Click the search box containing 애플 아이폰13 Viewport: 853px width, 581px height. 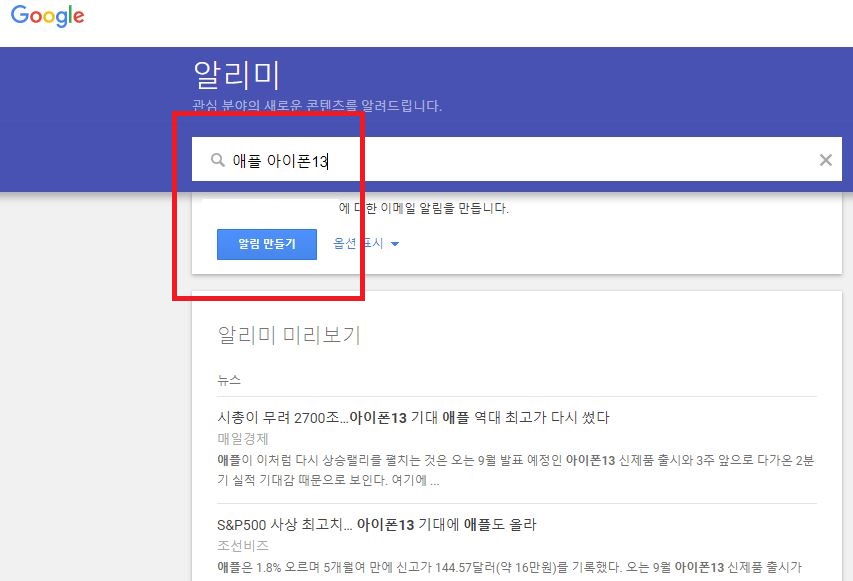(516, 159)
